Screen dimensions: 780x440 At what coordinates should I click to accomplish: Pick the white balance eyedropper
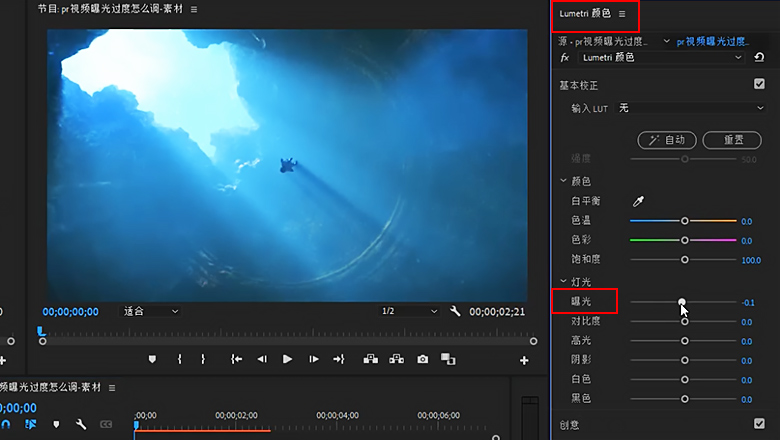(x=638, y=201)
